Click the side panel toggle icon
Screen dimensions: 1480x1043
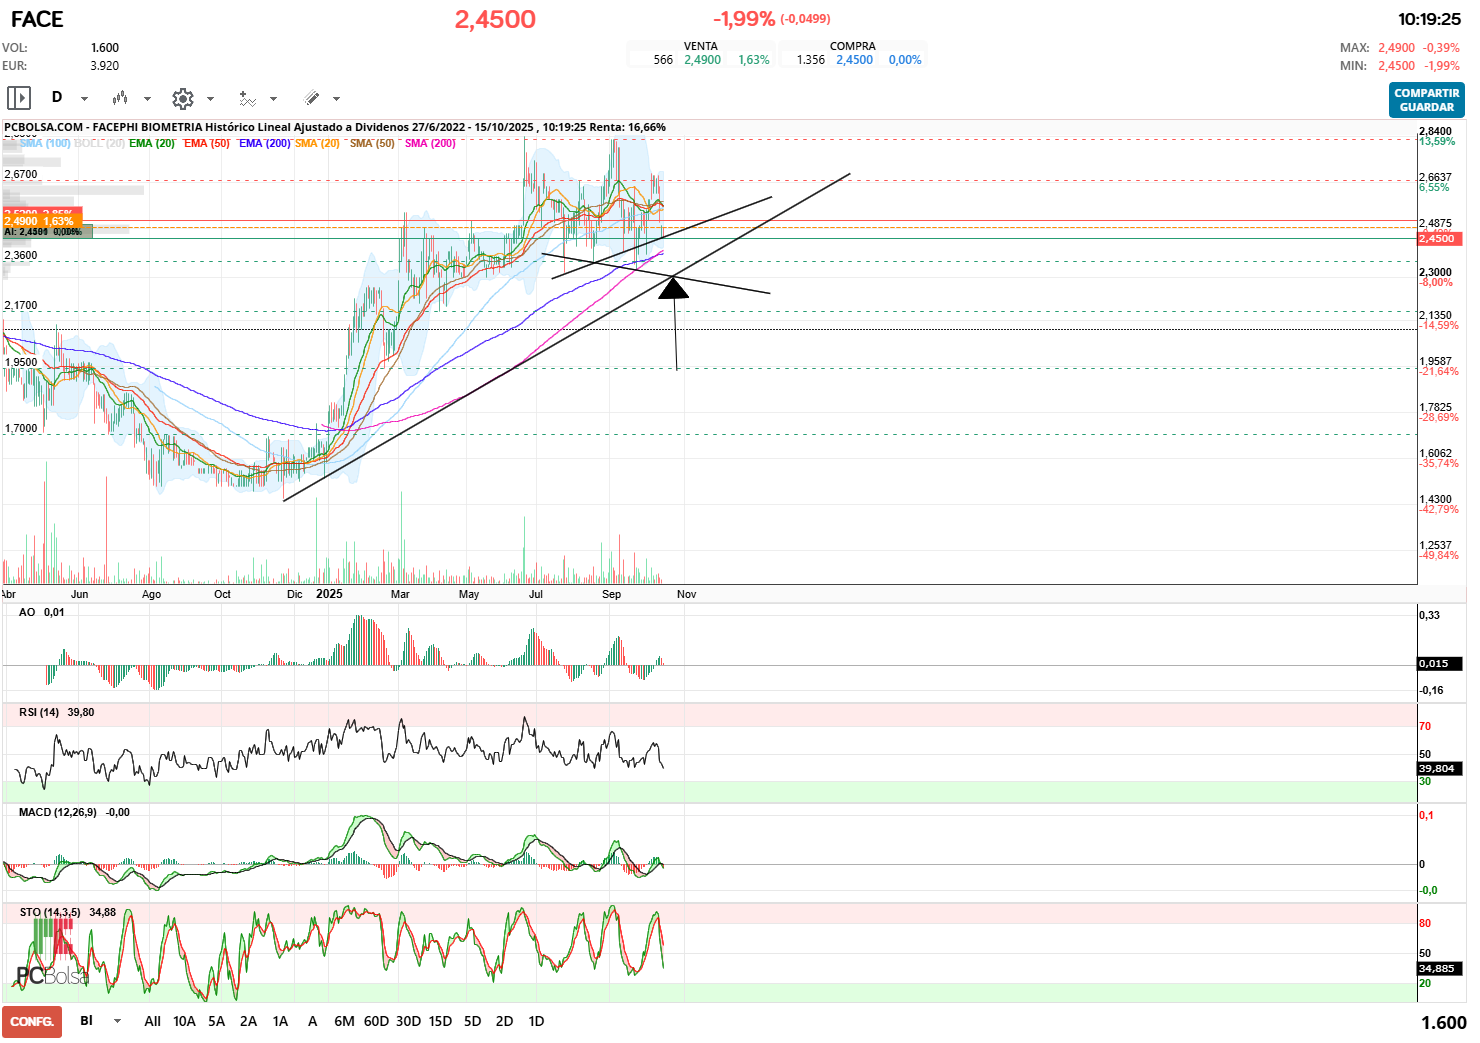pyautogui.click(x=19, y=98)
